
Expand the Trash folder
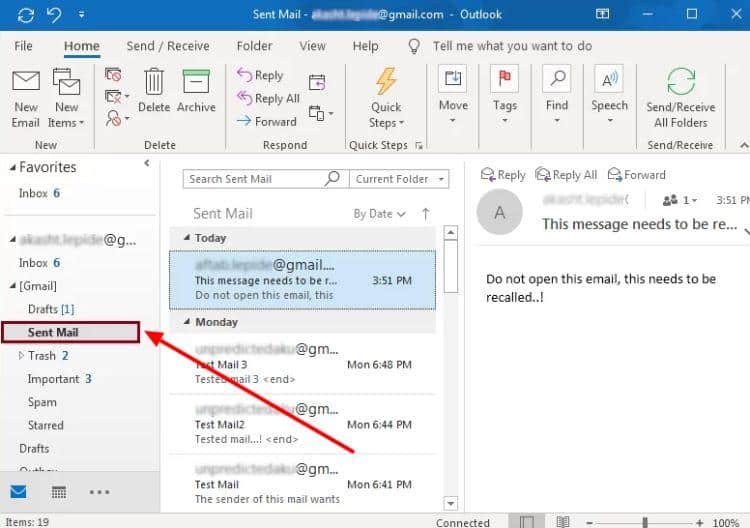click(21, 355)
